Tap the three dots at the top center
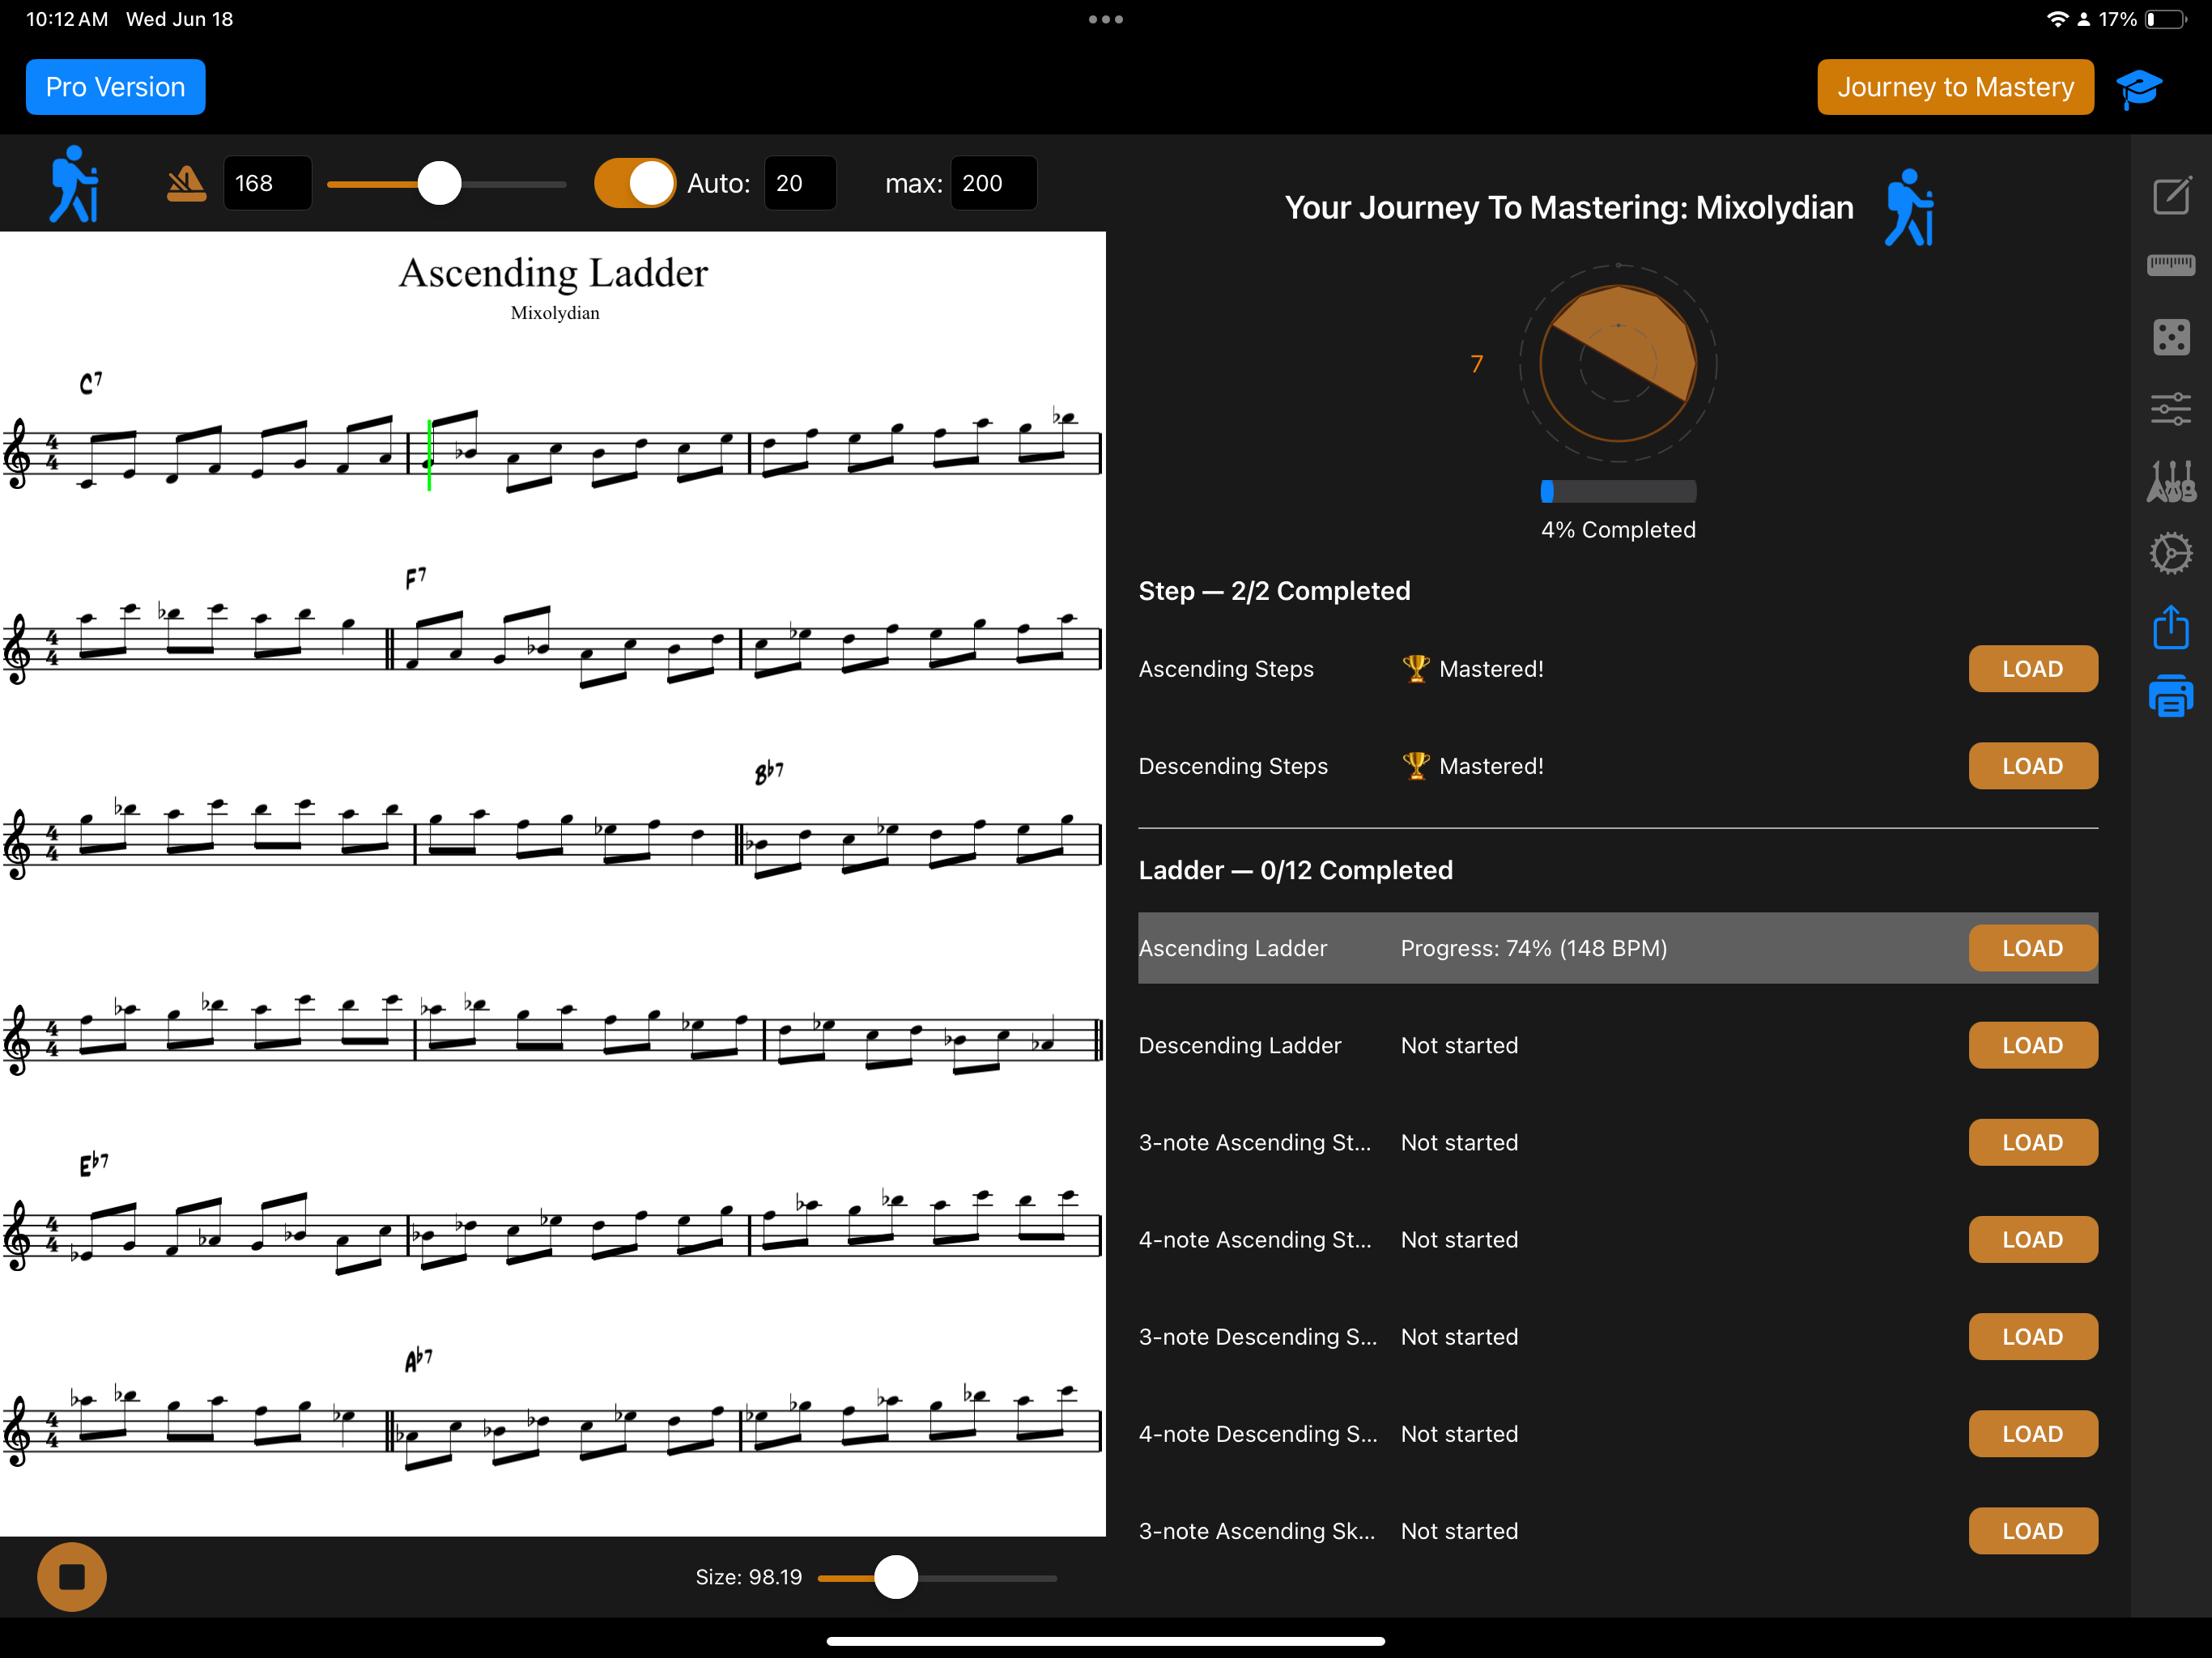 (x=1106, y=19)
